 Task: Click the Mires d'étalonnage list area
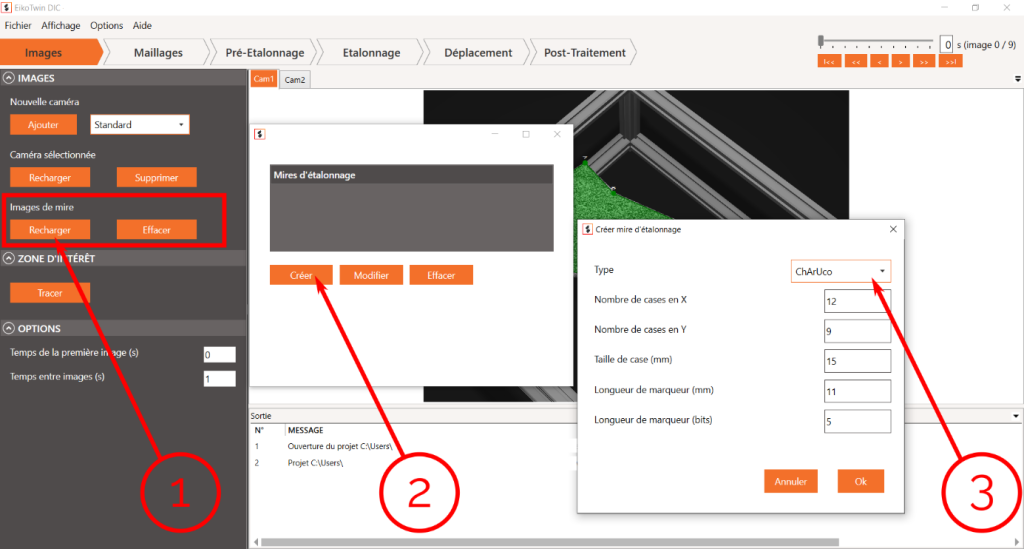coord(411,217)
